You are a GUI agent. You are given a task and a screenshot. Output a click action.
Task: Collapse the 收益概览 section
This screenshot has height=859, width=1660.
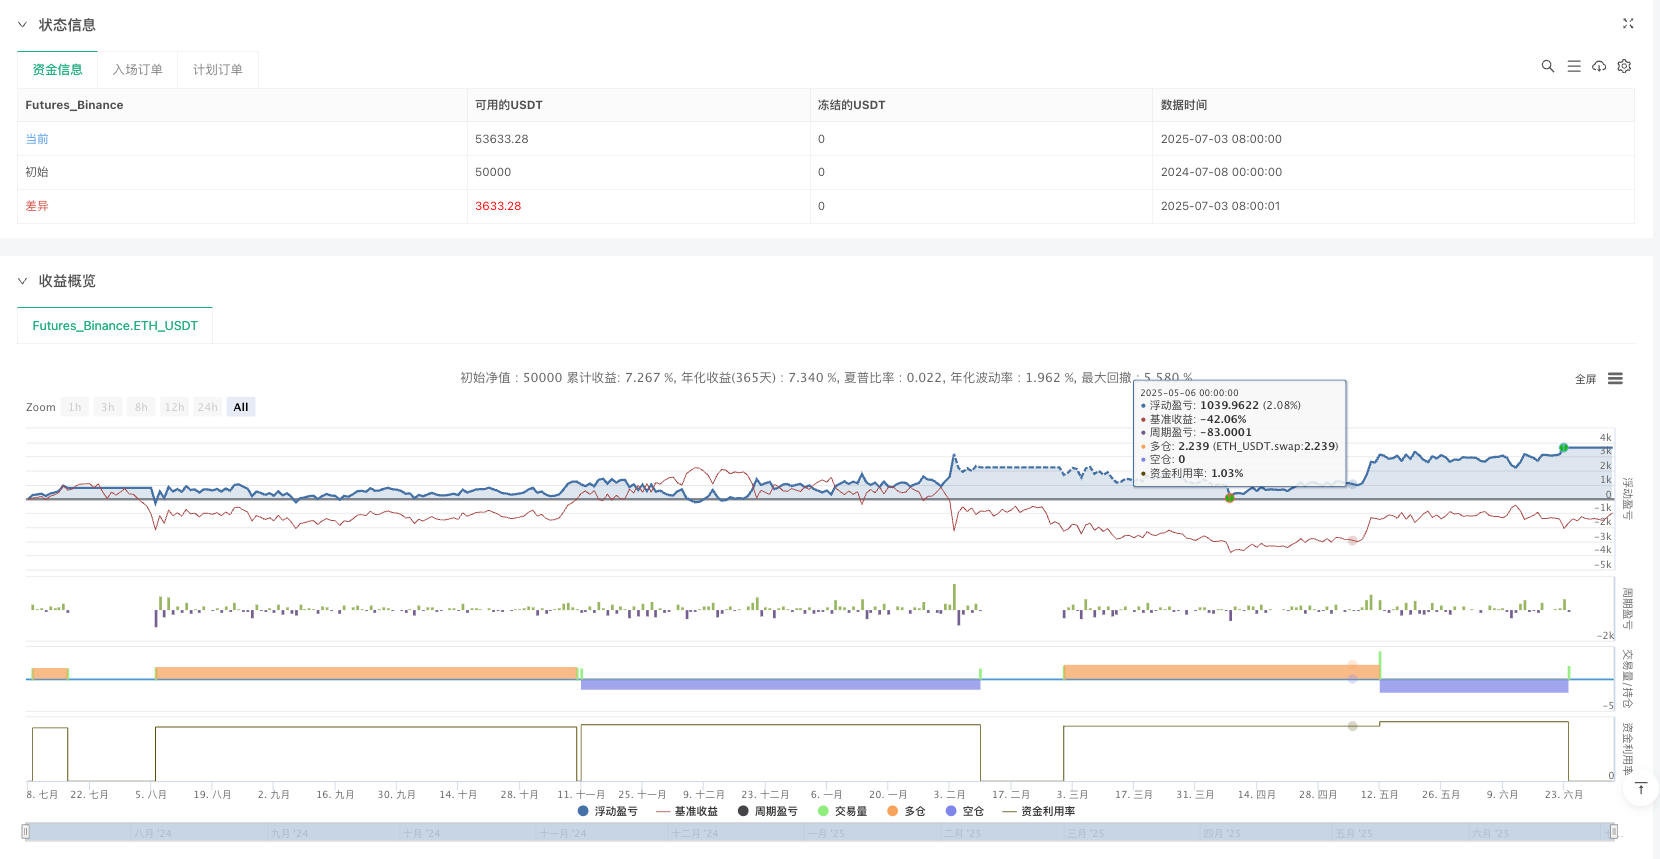pyautogui.click(x=23, y=281)
